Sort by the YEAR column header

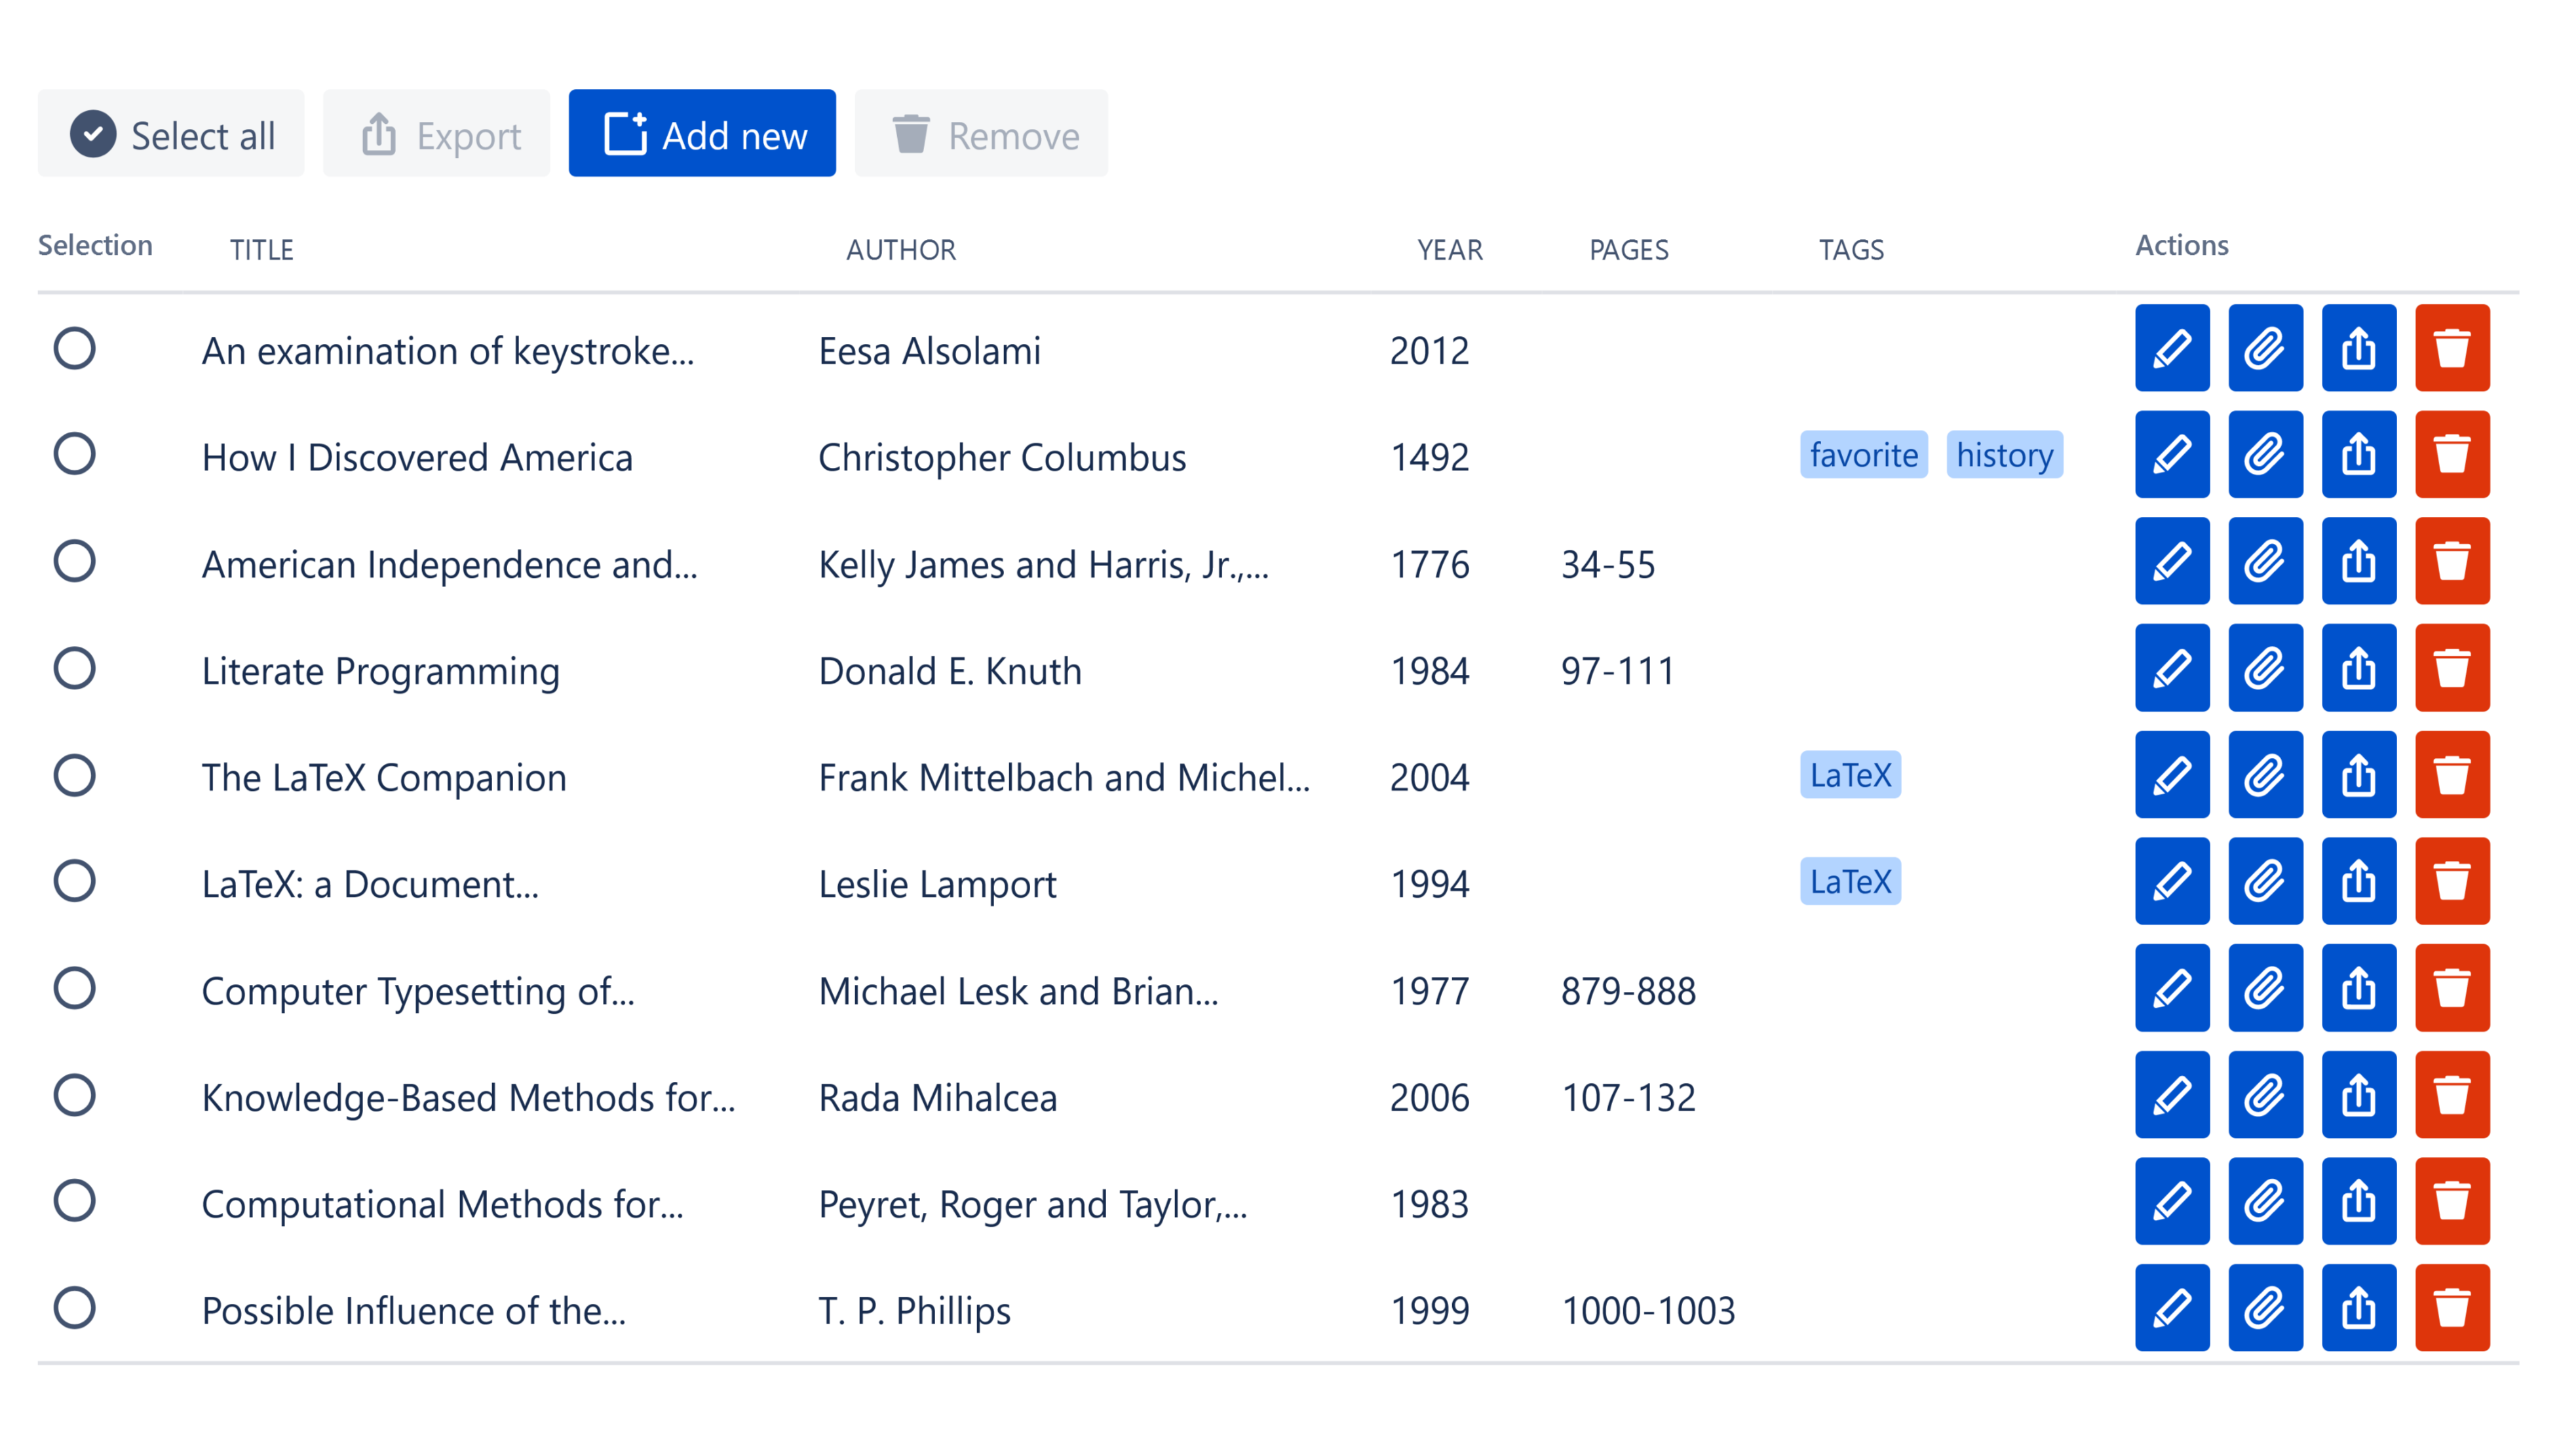click(x=1449, y=249)
